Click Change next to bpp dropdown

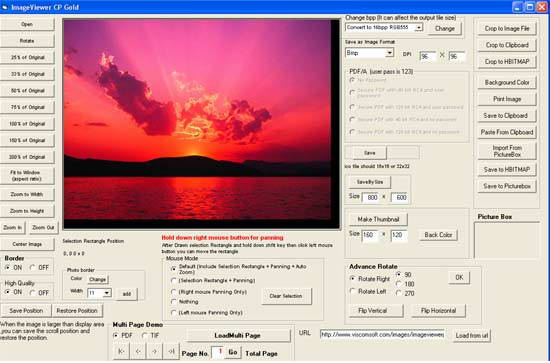click(x=445, y=28)
